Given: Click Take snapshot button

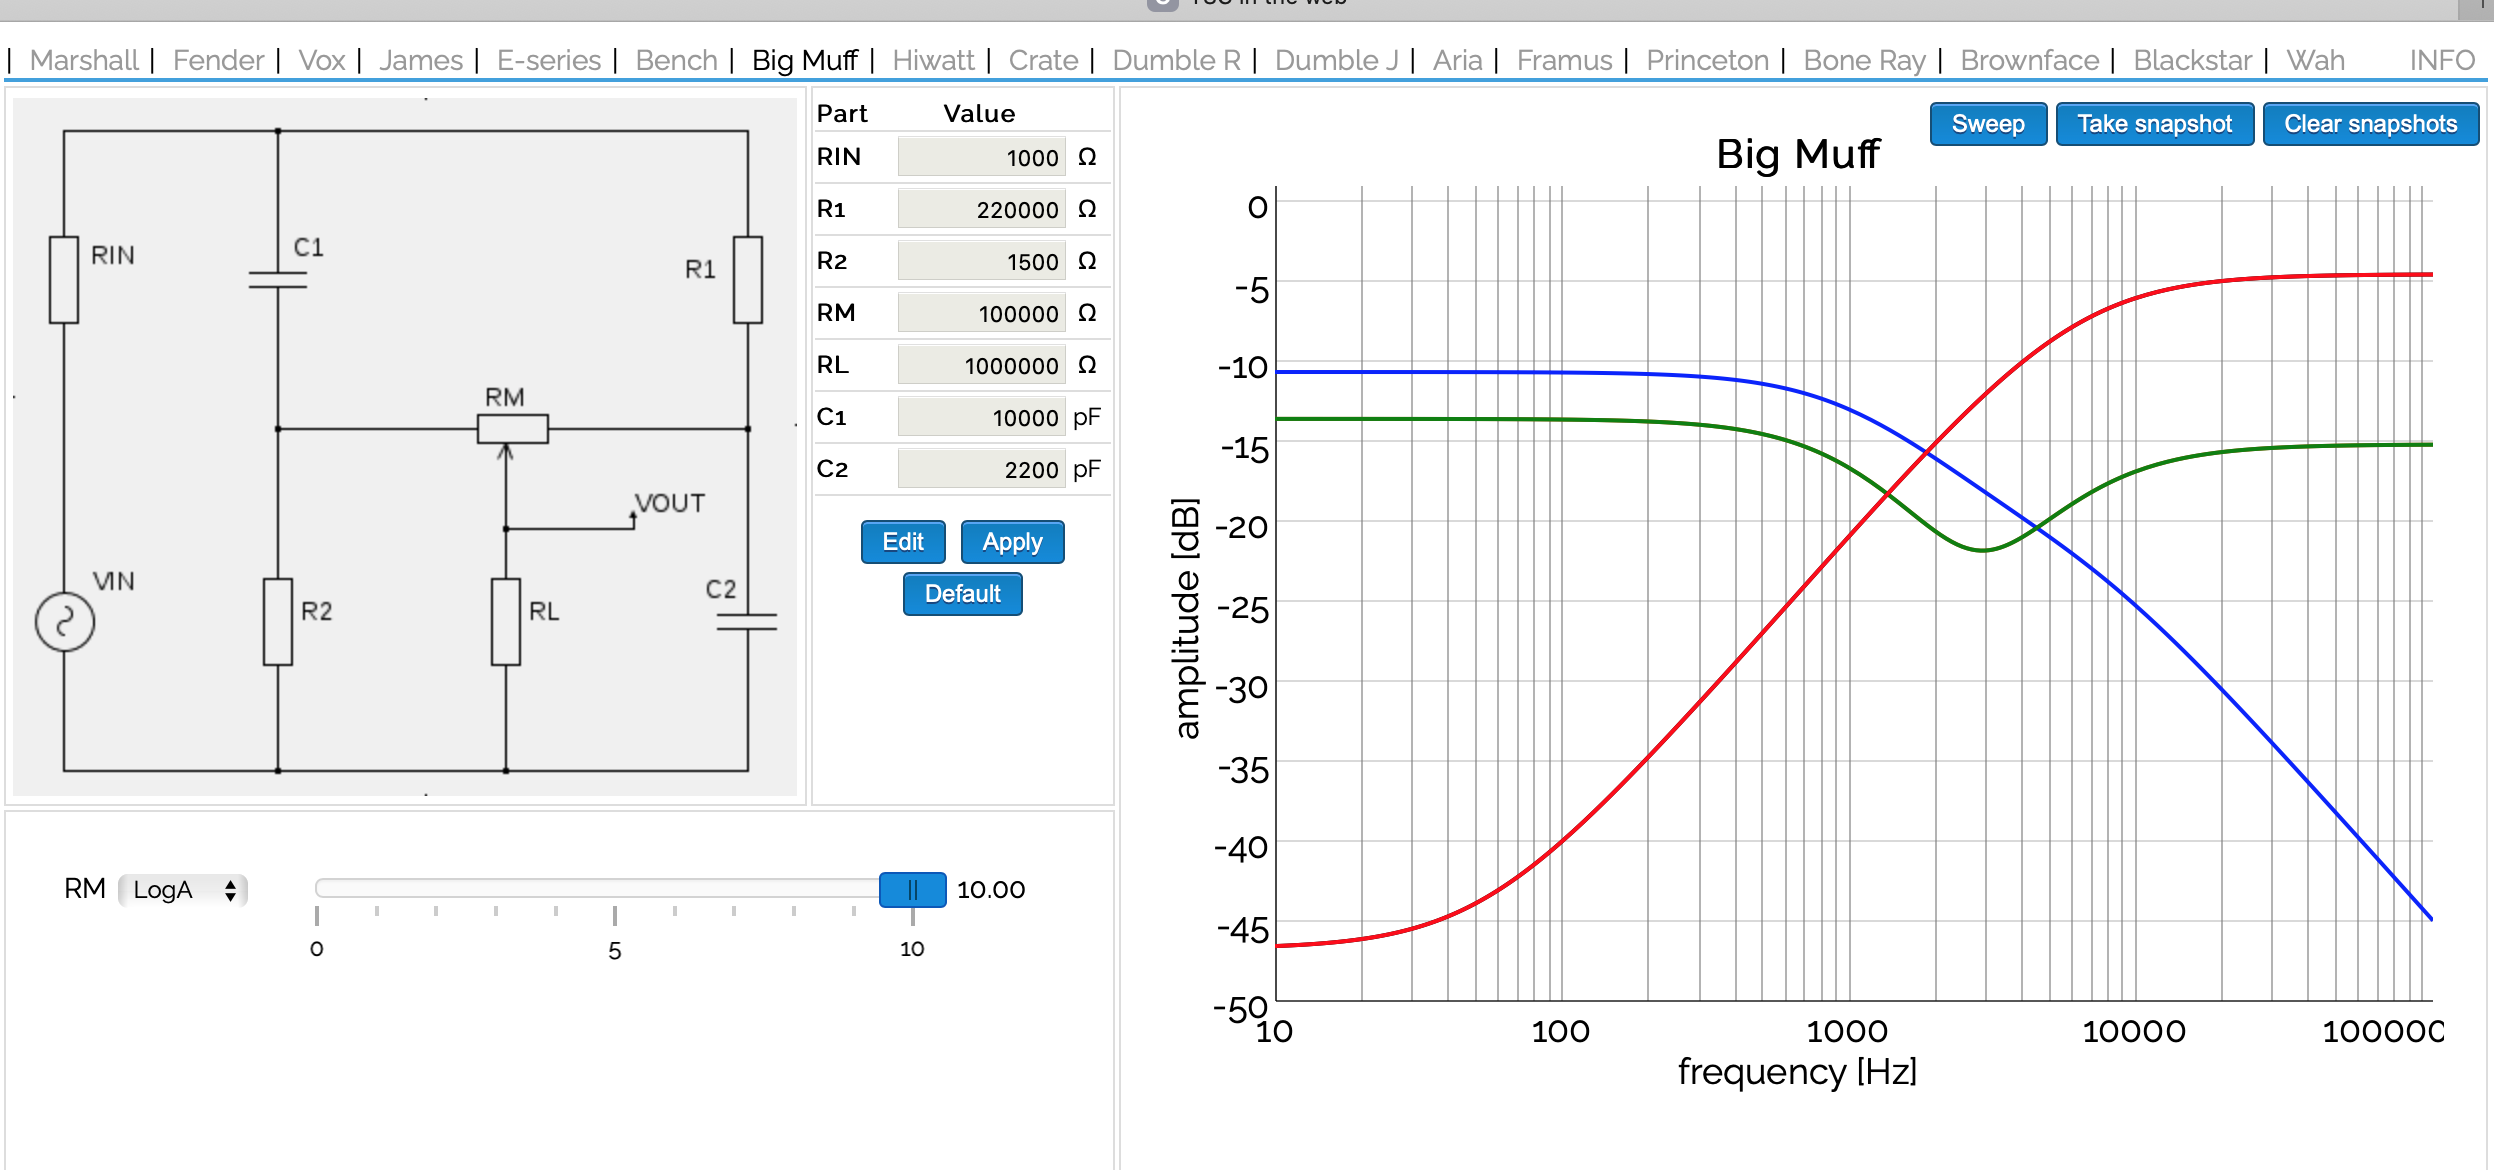Looking at the screenshot, I should click(x=2154, y=124).
